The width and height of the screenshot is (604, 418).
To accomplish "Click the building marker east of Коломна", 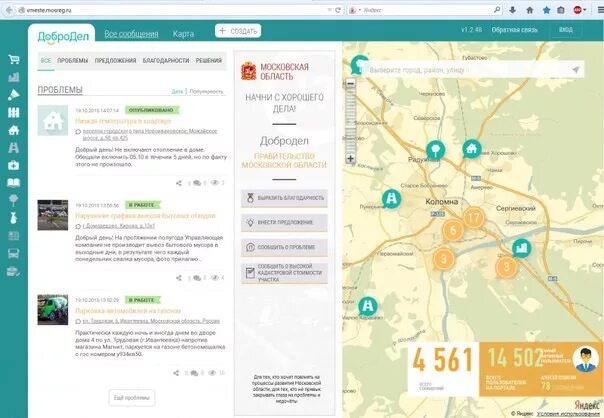I will pyautogui.click(x=522, y=248).
